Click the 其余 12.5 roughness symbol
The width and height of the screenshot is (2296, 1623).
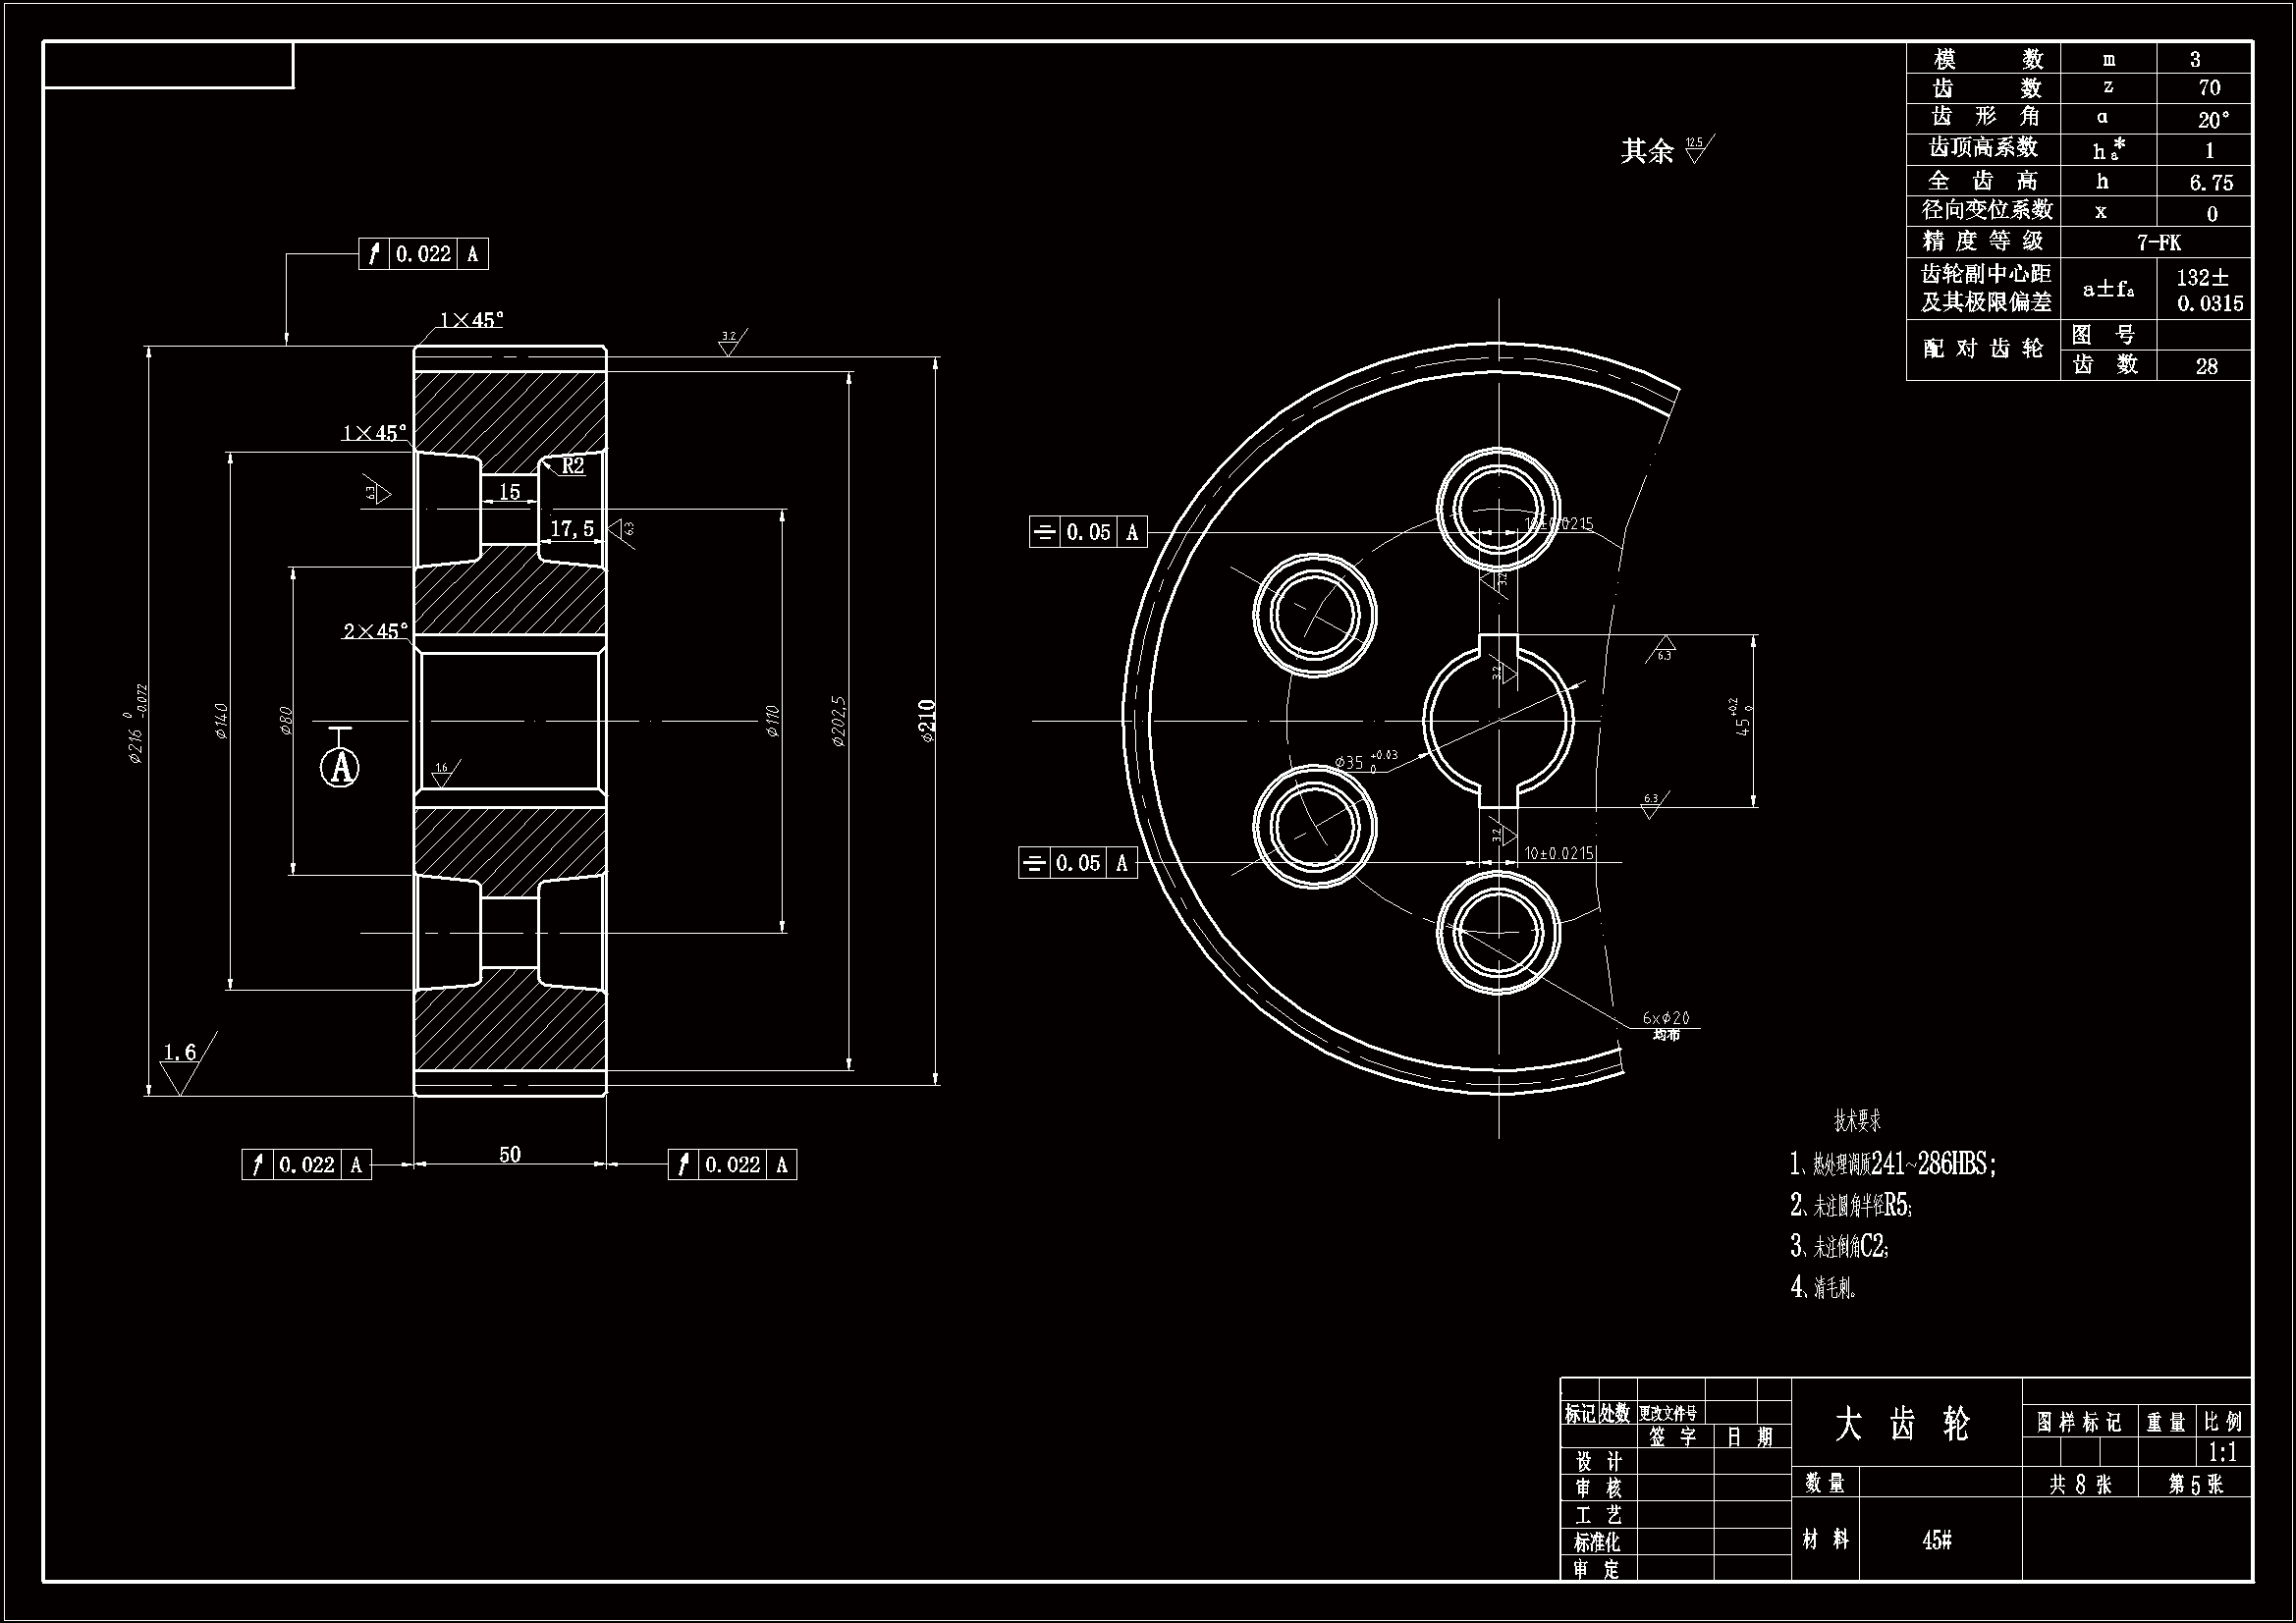pos(1697,149)
